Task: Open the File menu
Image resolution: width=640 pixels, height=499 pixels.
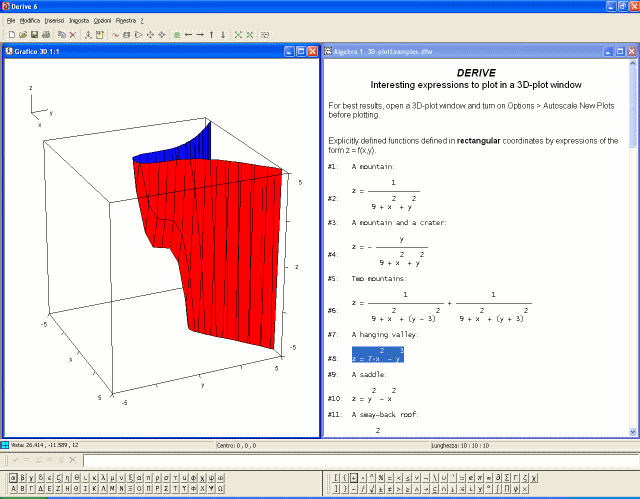Action: (11, 20)
